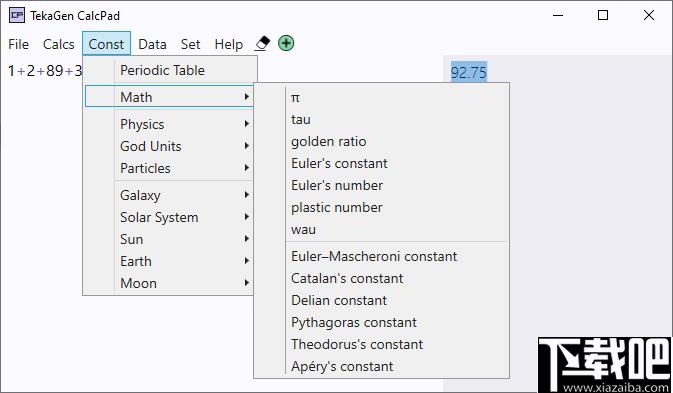This screenshot has width=673, height=393.
Task: Click the eraser clear icon
Action: click(262, 43)
